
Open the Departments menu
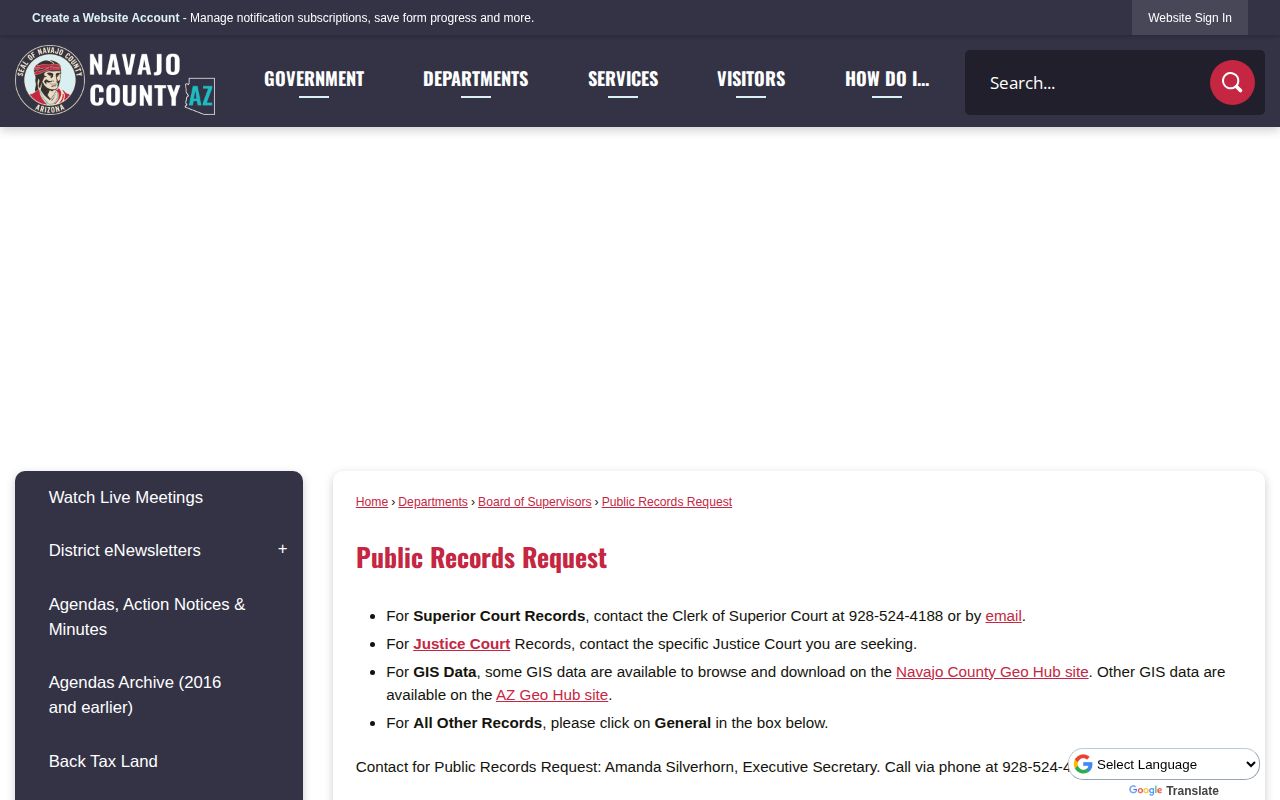476,79
